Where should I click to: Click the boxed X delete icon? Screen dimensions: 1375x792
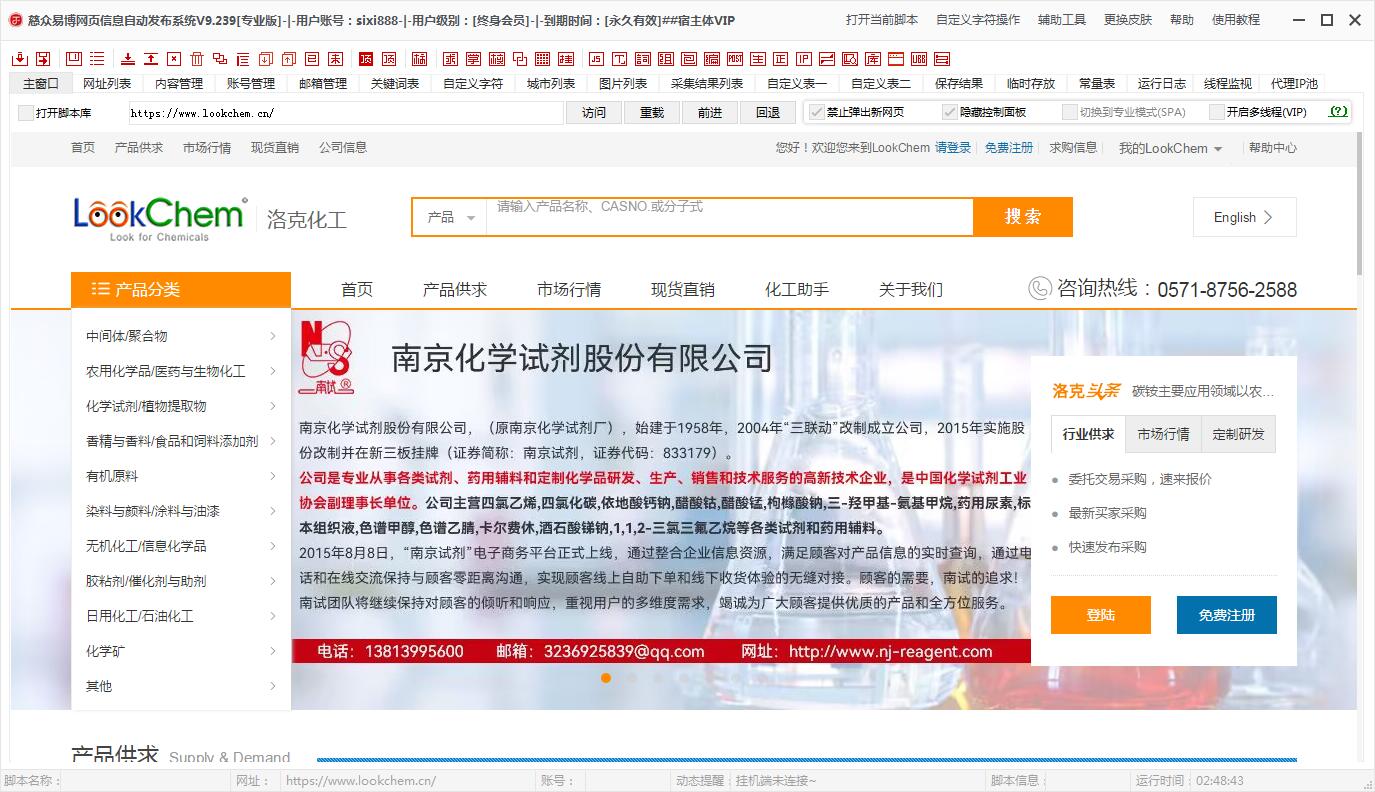(x=174, y=59)
